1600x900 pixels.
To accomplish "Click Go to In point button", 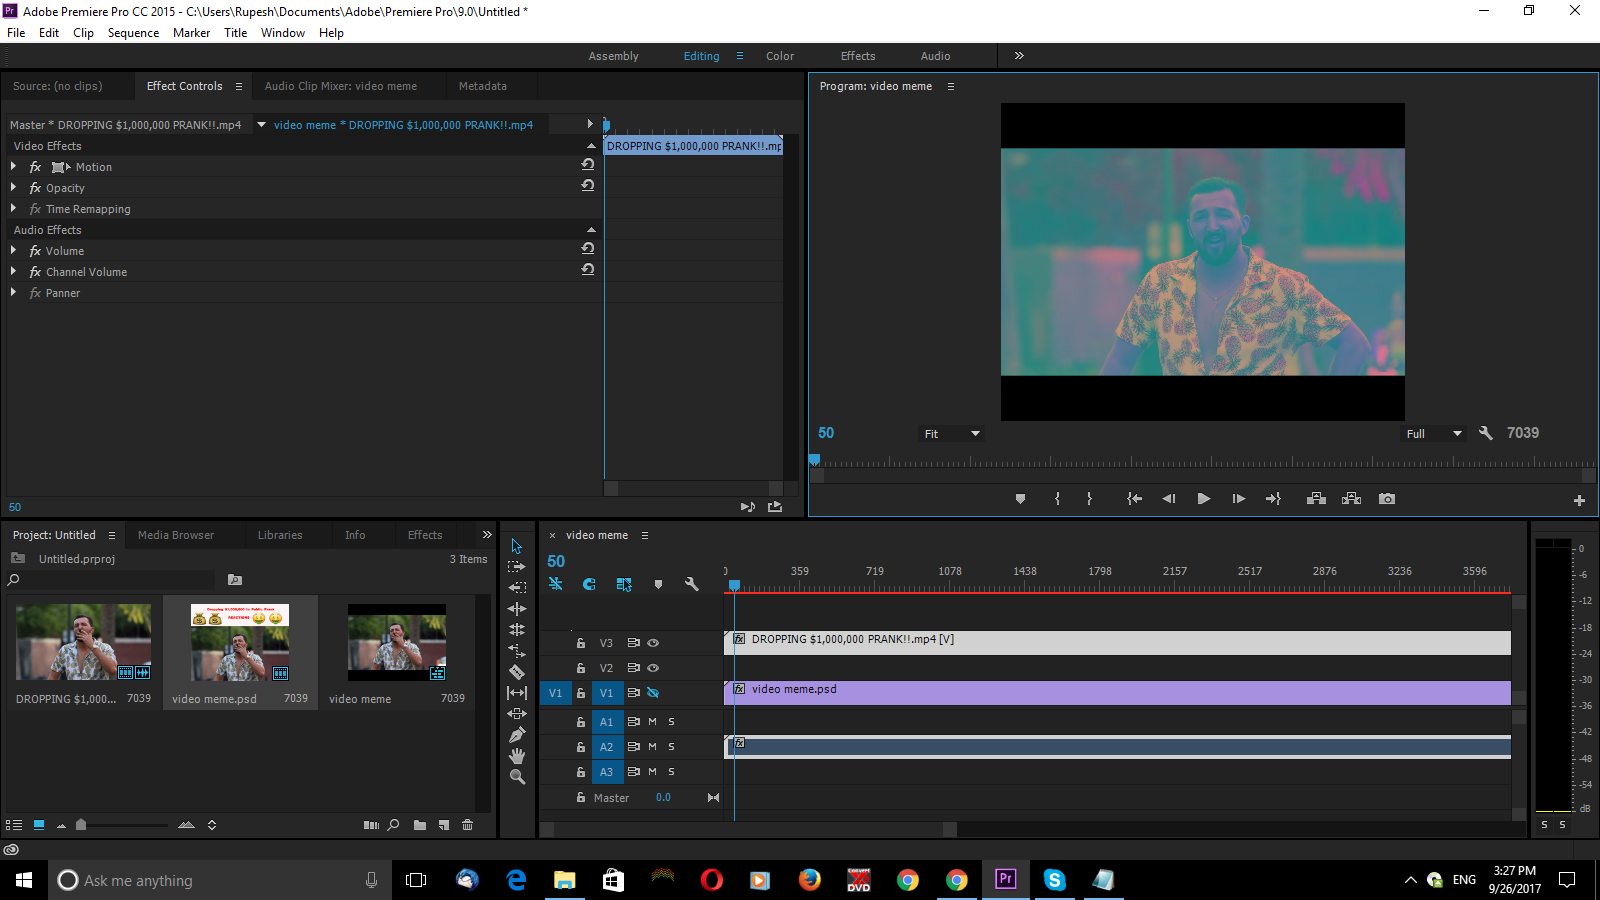I will (x=1134, y=499).
